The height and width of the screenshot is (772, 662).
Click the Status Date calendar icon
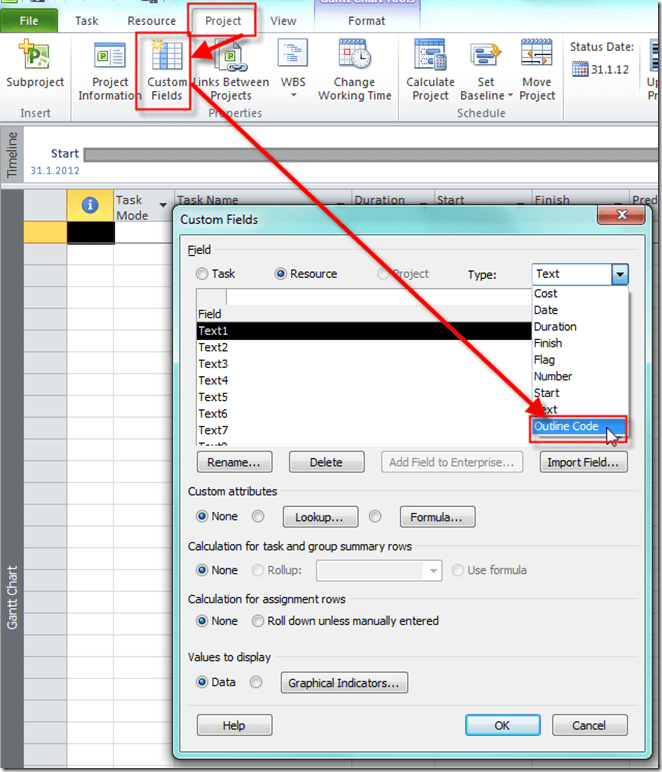point(582,69)
